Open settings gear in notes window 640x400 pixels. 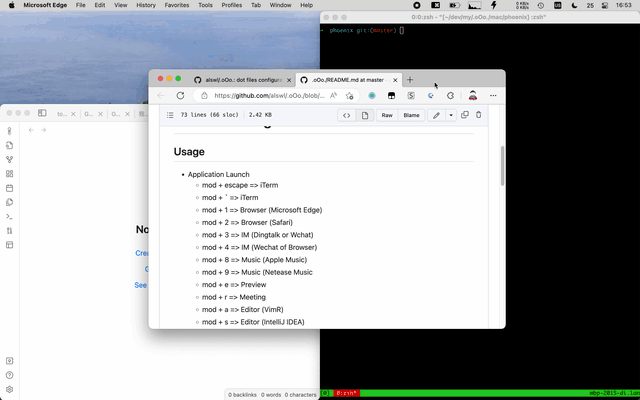click(x=9, y=389)
